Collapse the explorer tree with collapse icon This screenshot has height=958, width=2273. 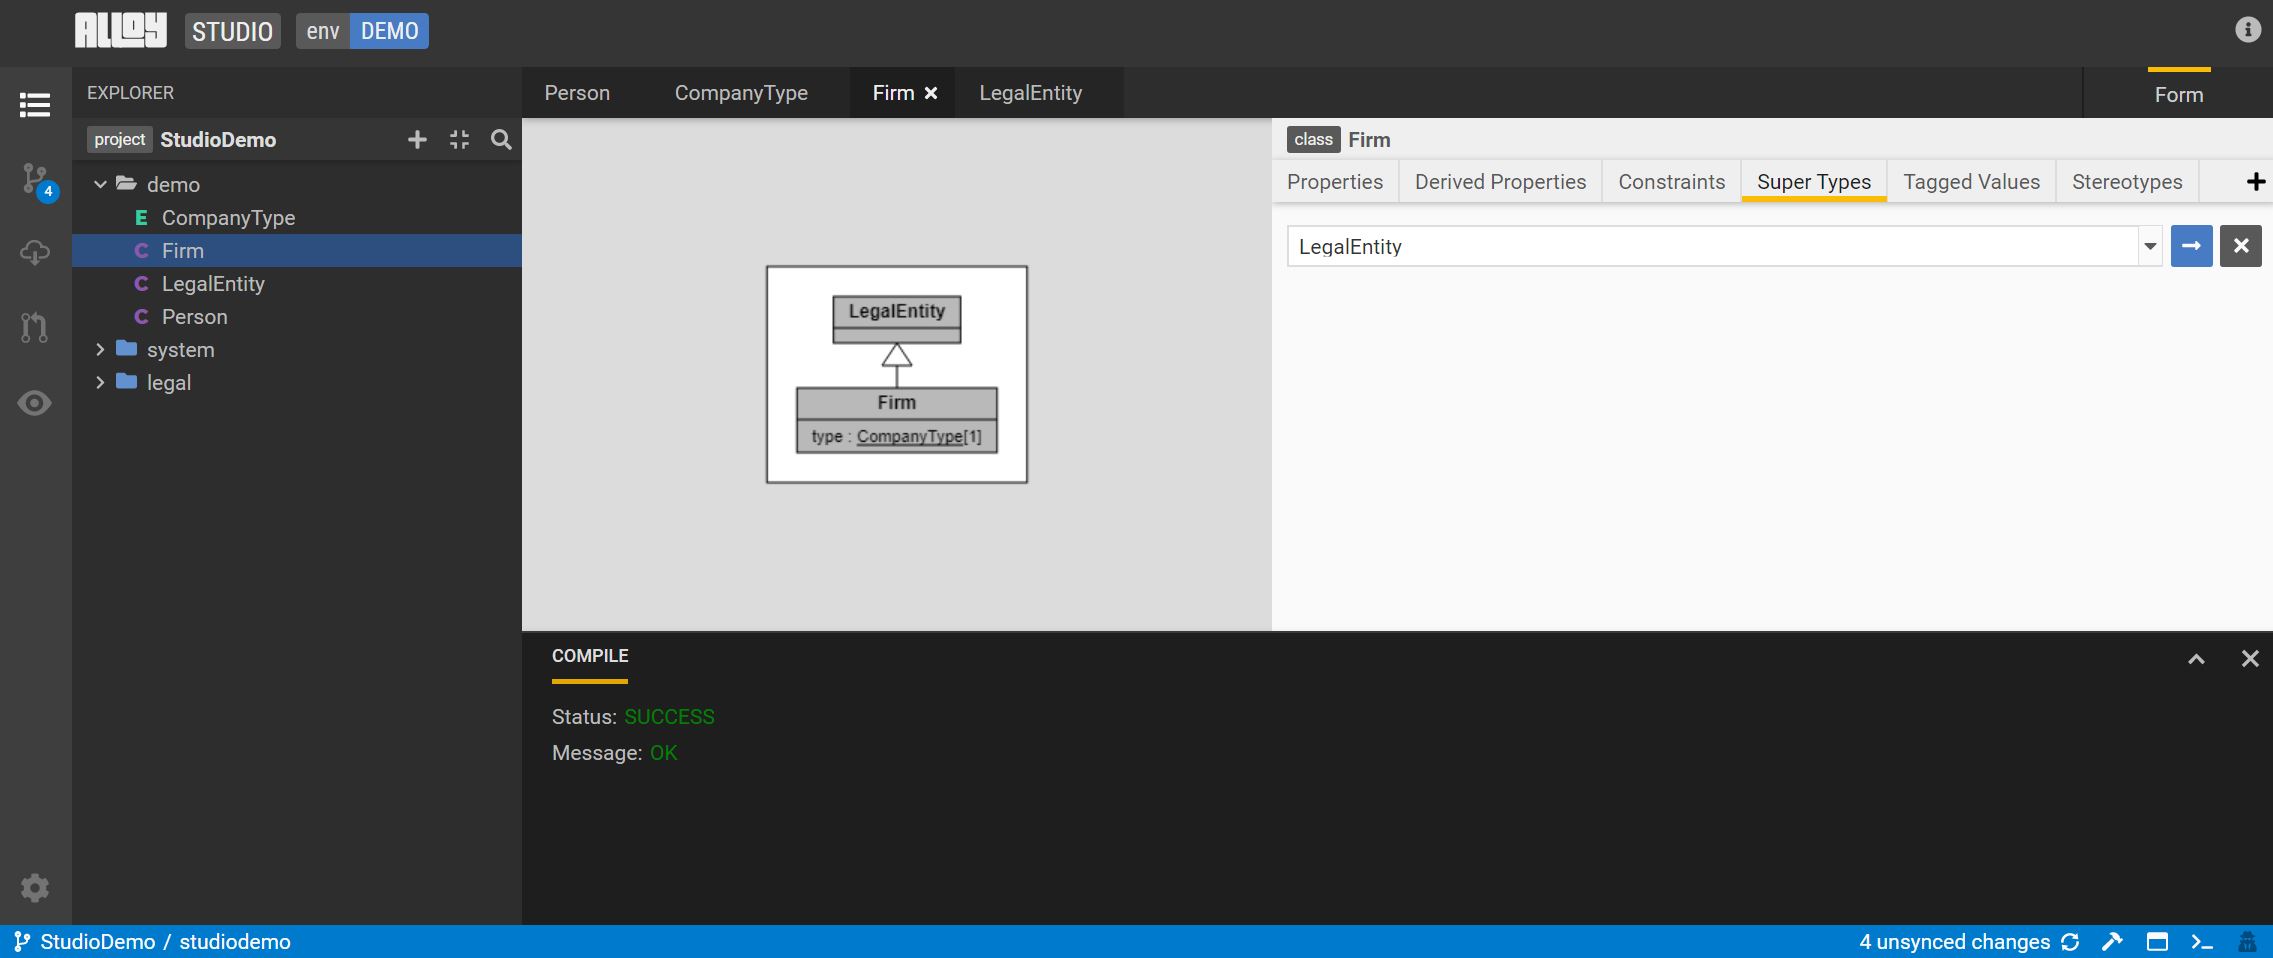click(x=459, y=140)
